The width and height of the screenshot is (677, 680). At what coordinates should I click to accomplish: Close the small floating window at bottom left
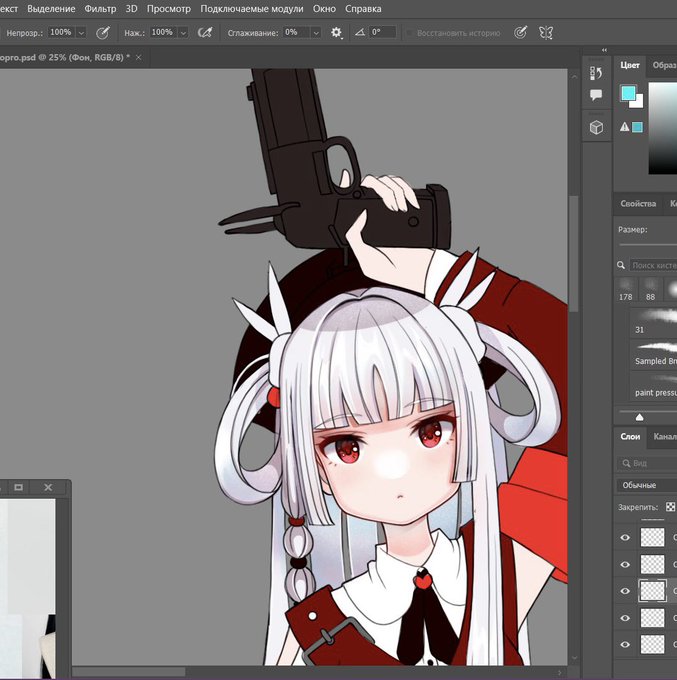48,487
